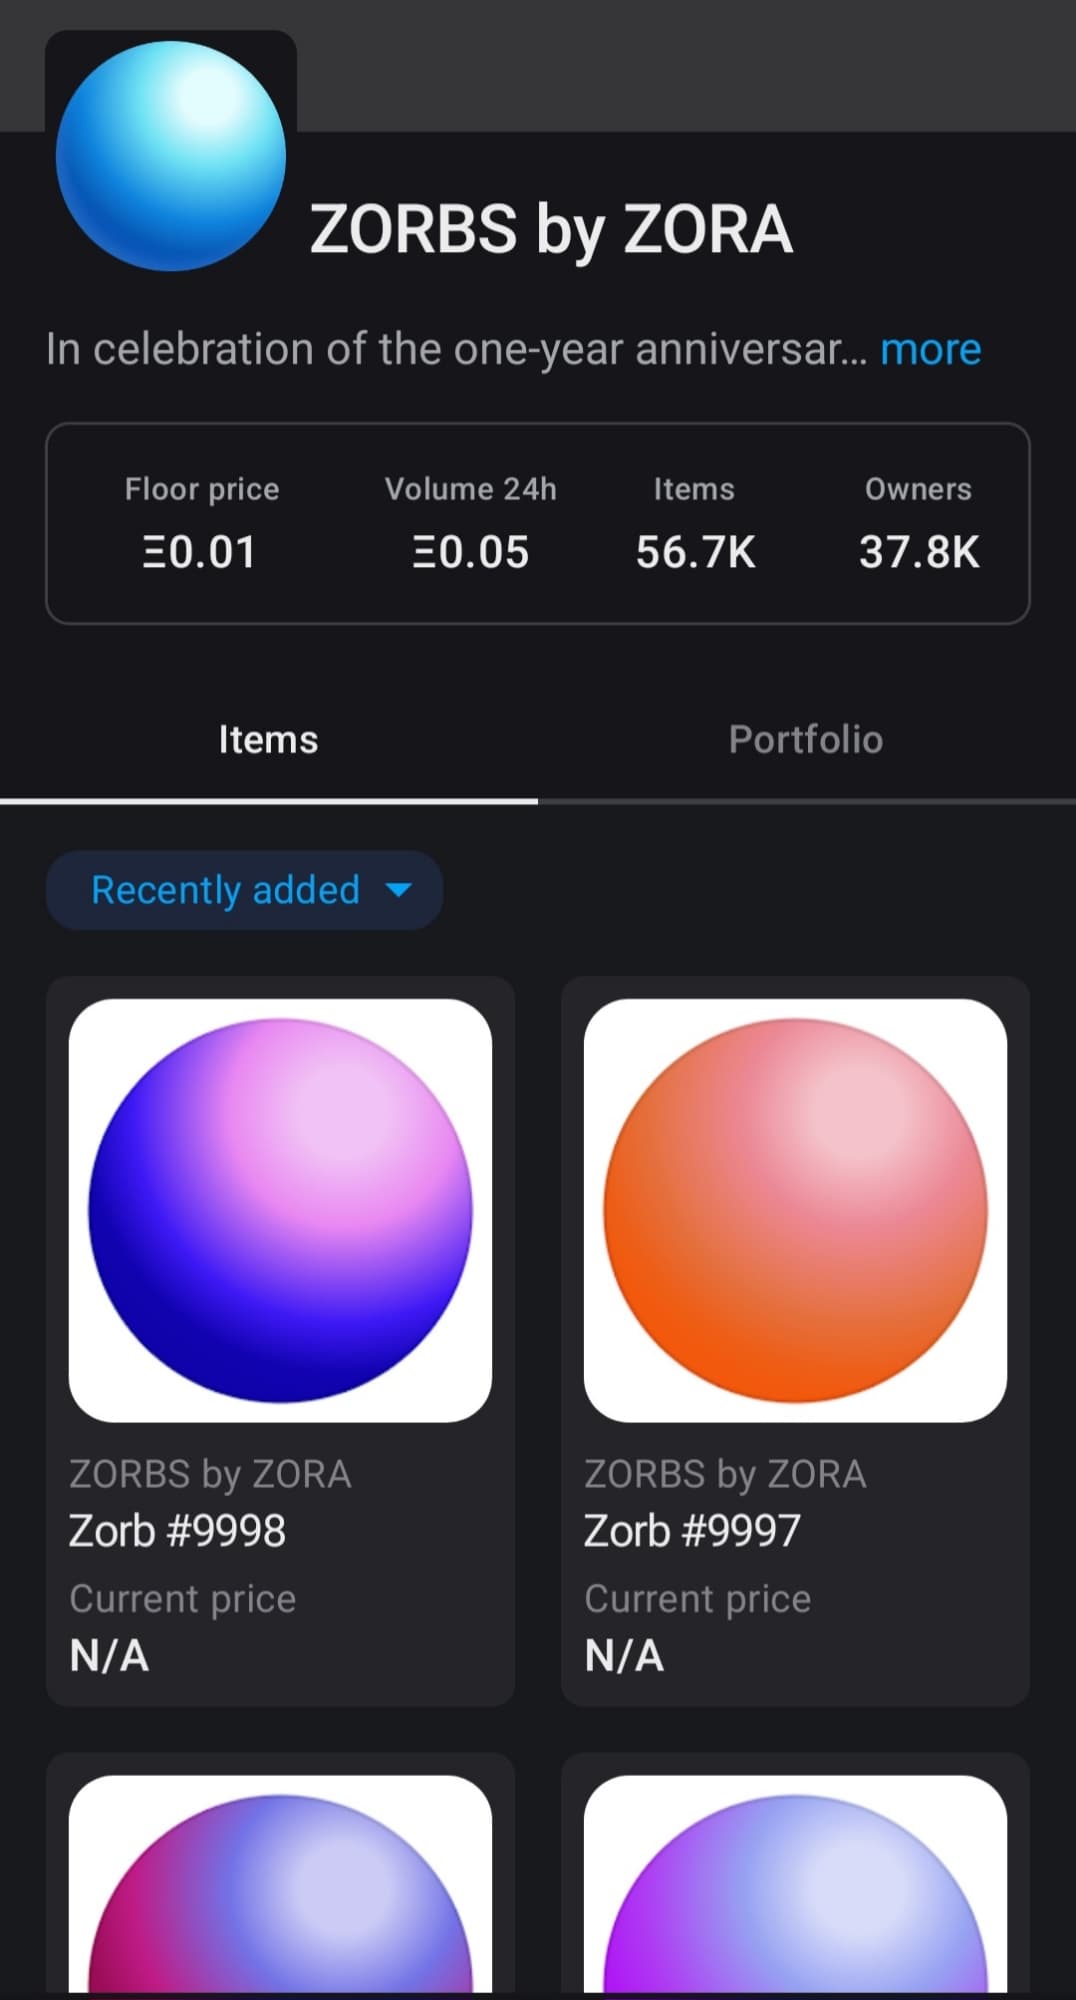Tap the ZORBS collection blue orb avatar
Viewport: 1076px width, 2000px height.
point(171,156)
